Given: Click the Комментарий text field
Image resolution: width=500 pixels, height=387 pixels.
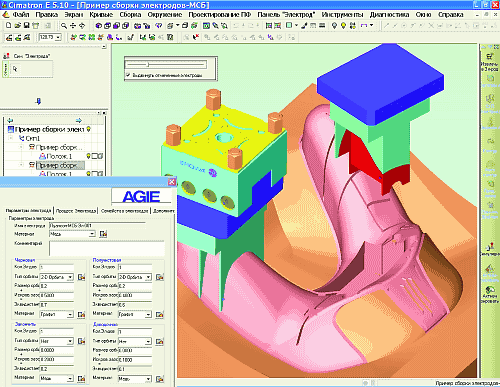Looking at the screenshot, I should (x=107, y=248).
